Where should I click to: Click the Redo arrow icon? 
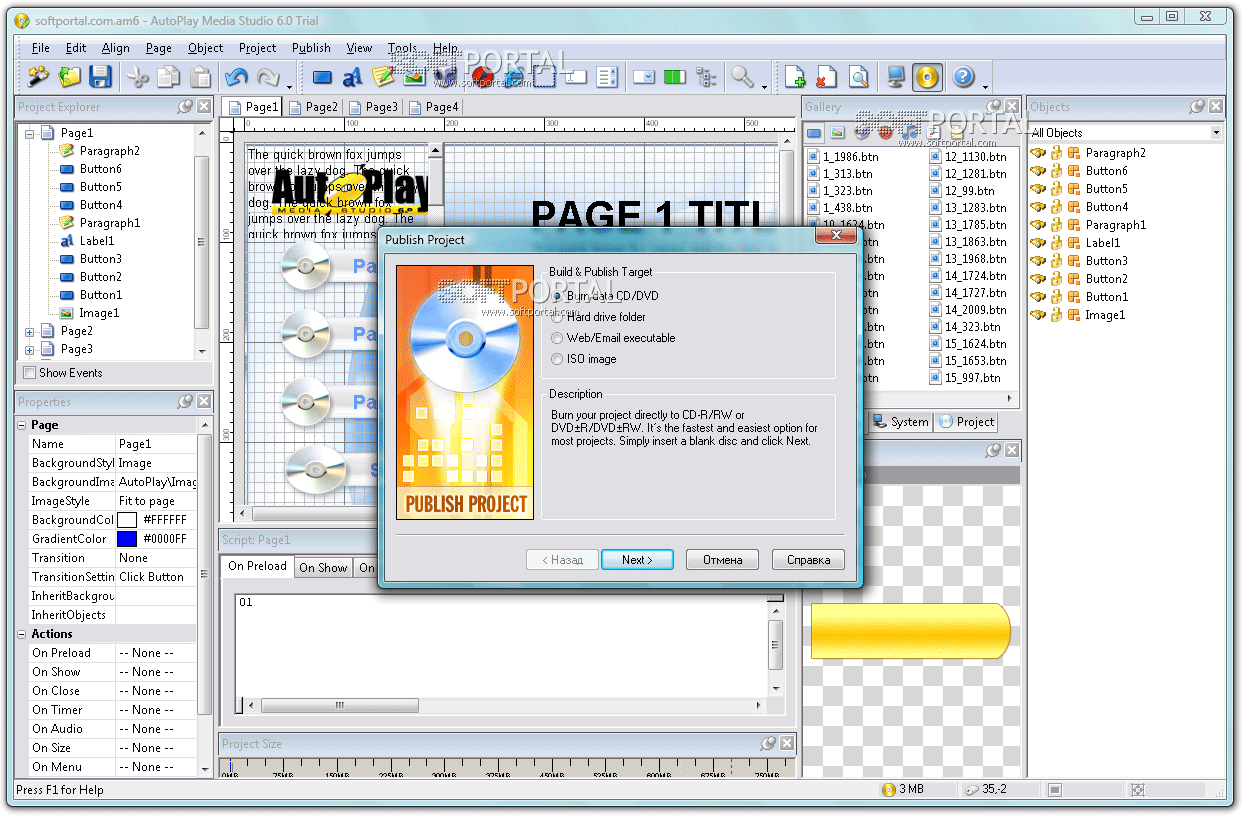pyautogui.click(x=268, y=76)
